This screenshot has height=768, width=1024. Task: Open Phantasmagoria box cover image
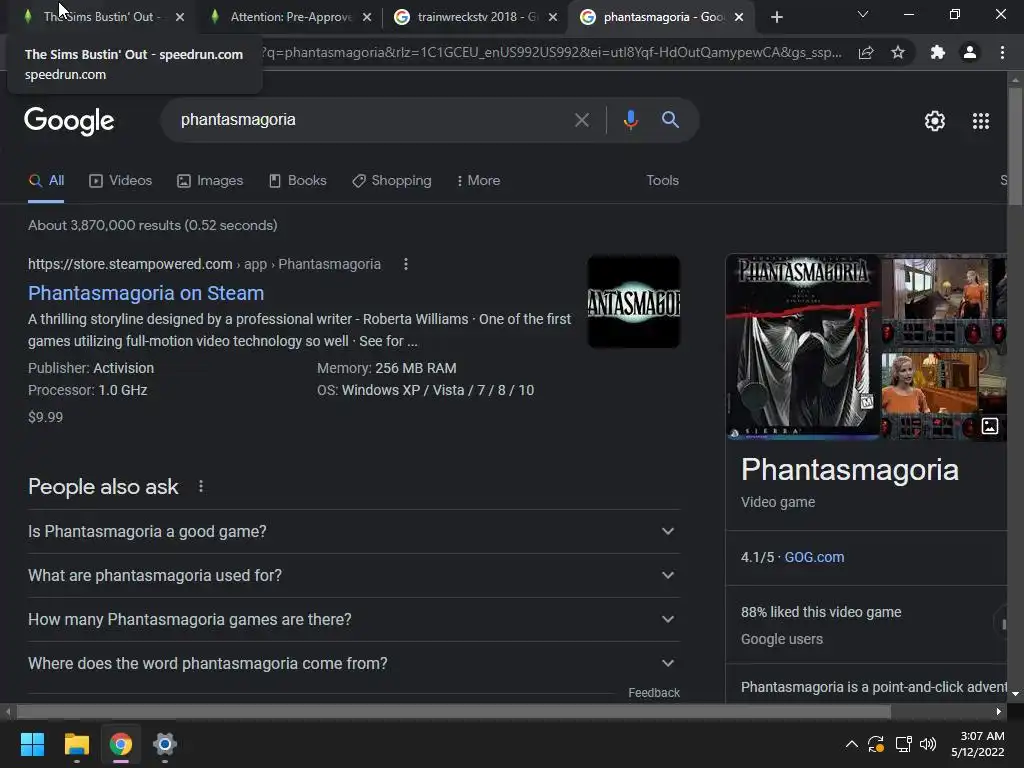pyautogui.click(x=803, y=346)
